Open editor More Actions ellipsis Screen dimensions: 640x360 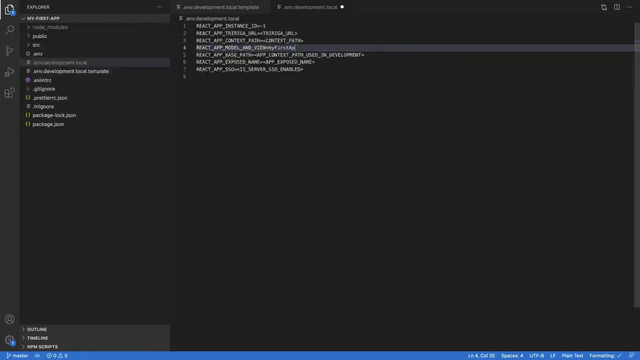[629, 7]
